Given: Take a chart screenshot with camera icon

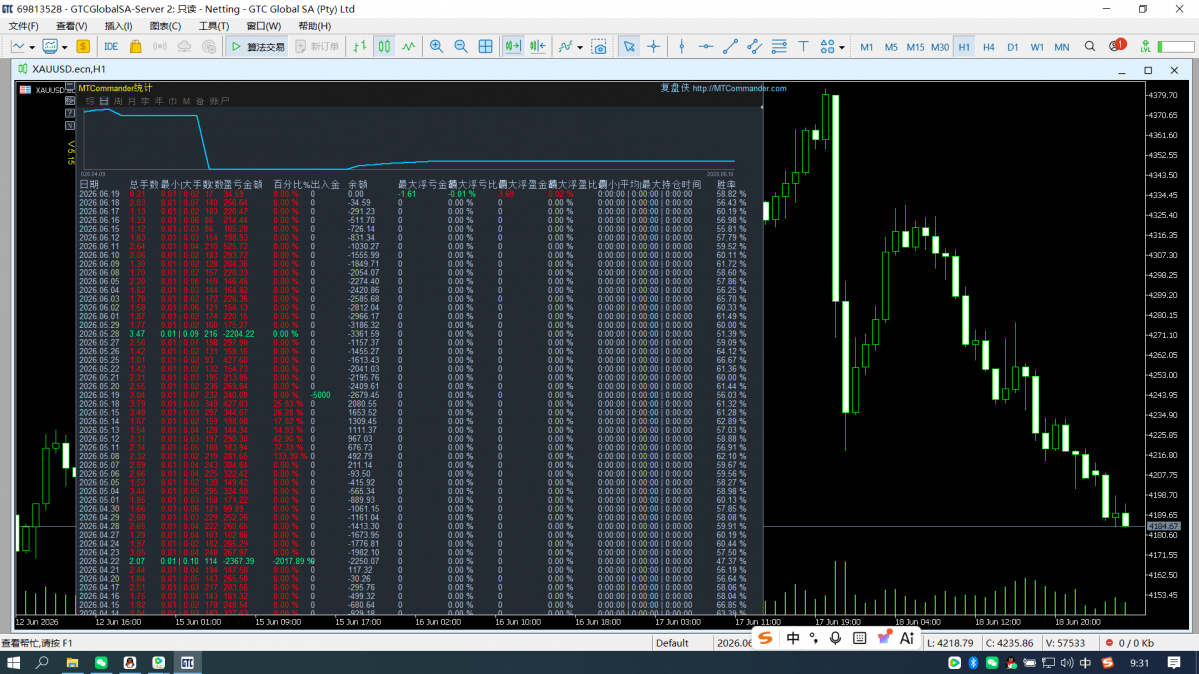Looking at the screenshot, I should [599, 47].
